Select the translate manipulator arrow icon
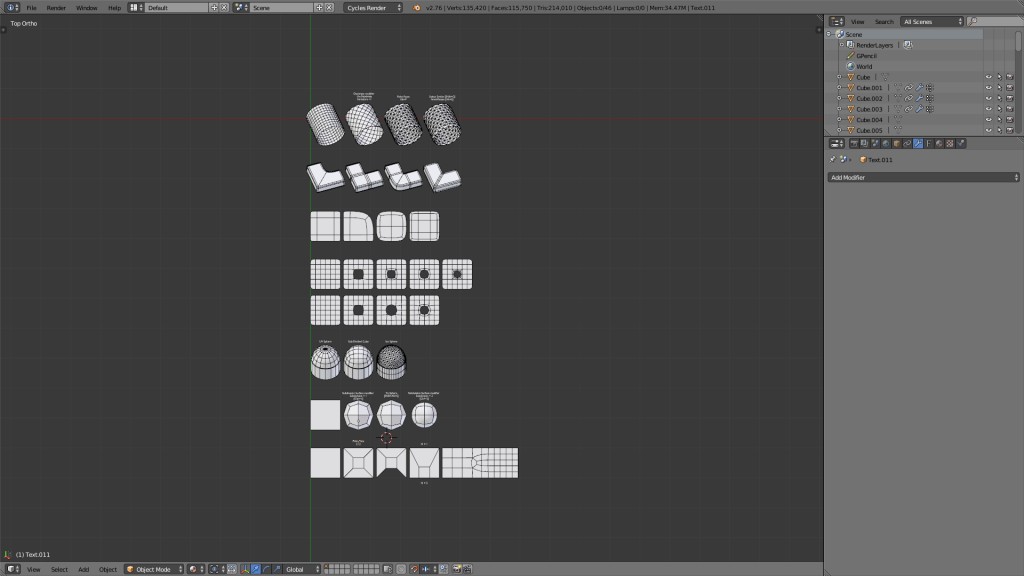1024x576 pixels. (x=256, y=568)
